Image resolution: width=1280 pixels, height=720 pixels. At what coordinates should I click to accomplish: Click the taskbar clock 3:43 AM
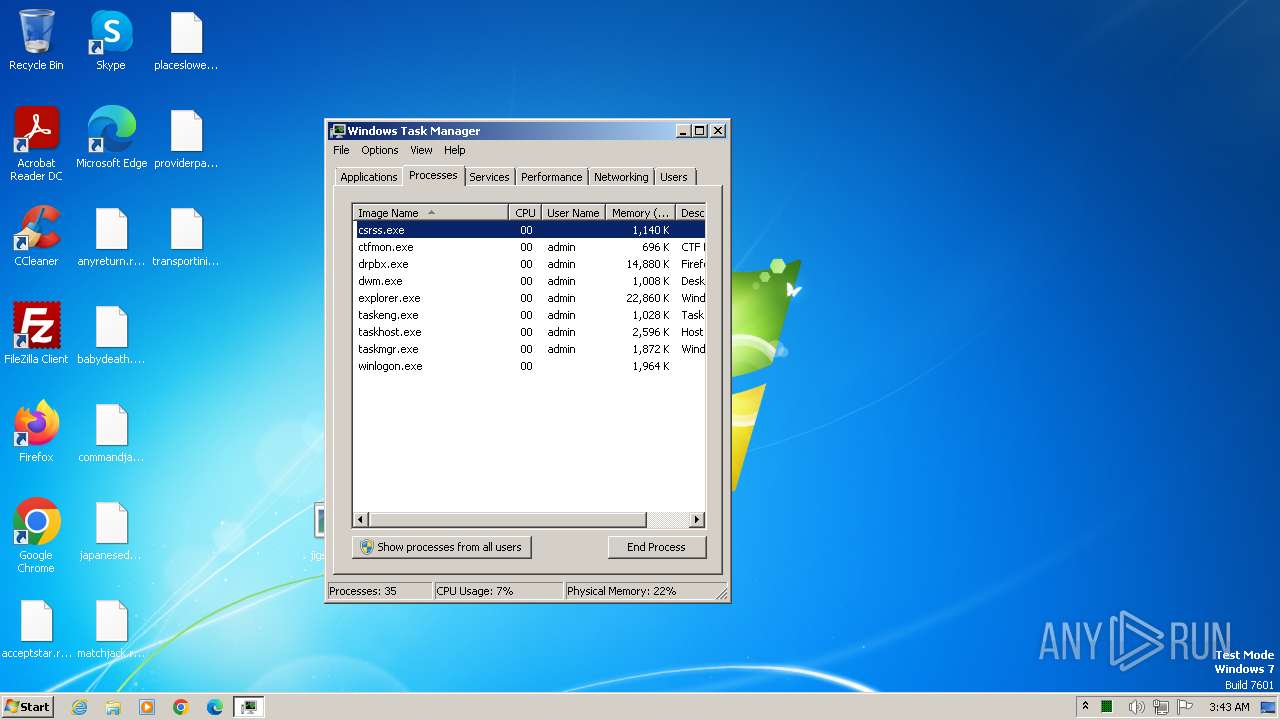click(1229, 707)
